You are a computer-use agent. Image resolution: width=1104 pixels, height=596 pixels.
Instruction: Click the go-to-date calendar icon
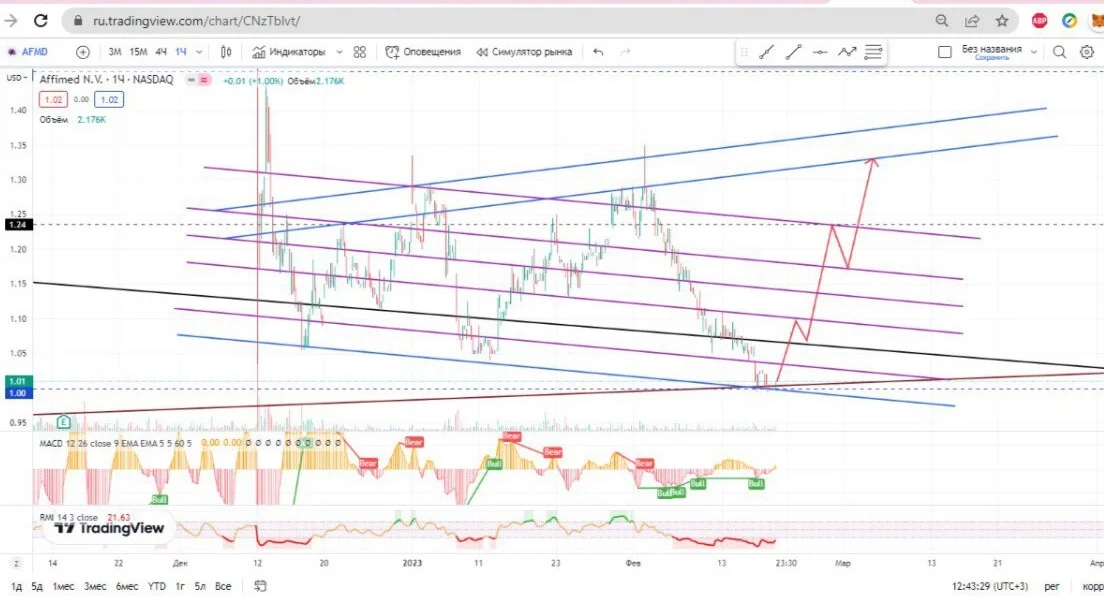click(261, 585)
